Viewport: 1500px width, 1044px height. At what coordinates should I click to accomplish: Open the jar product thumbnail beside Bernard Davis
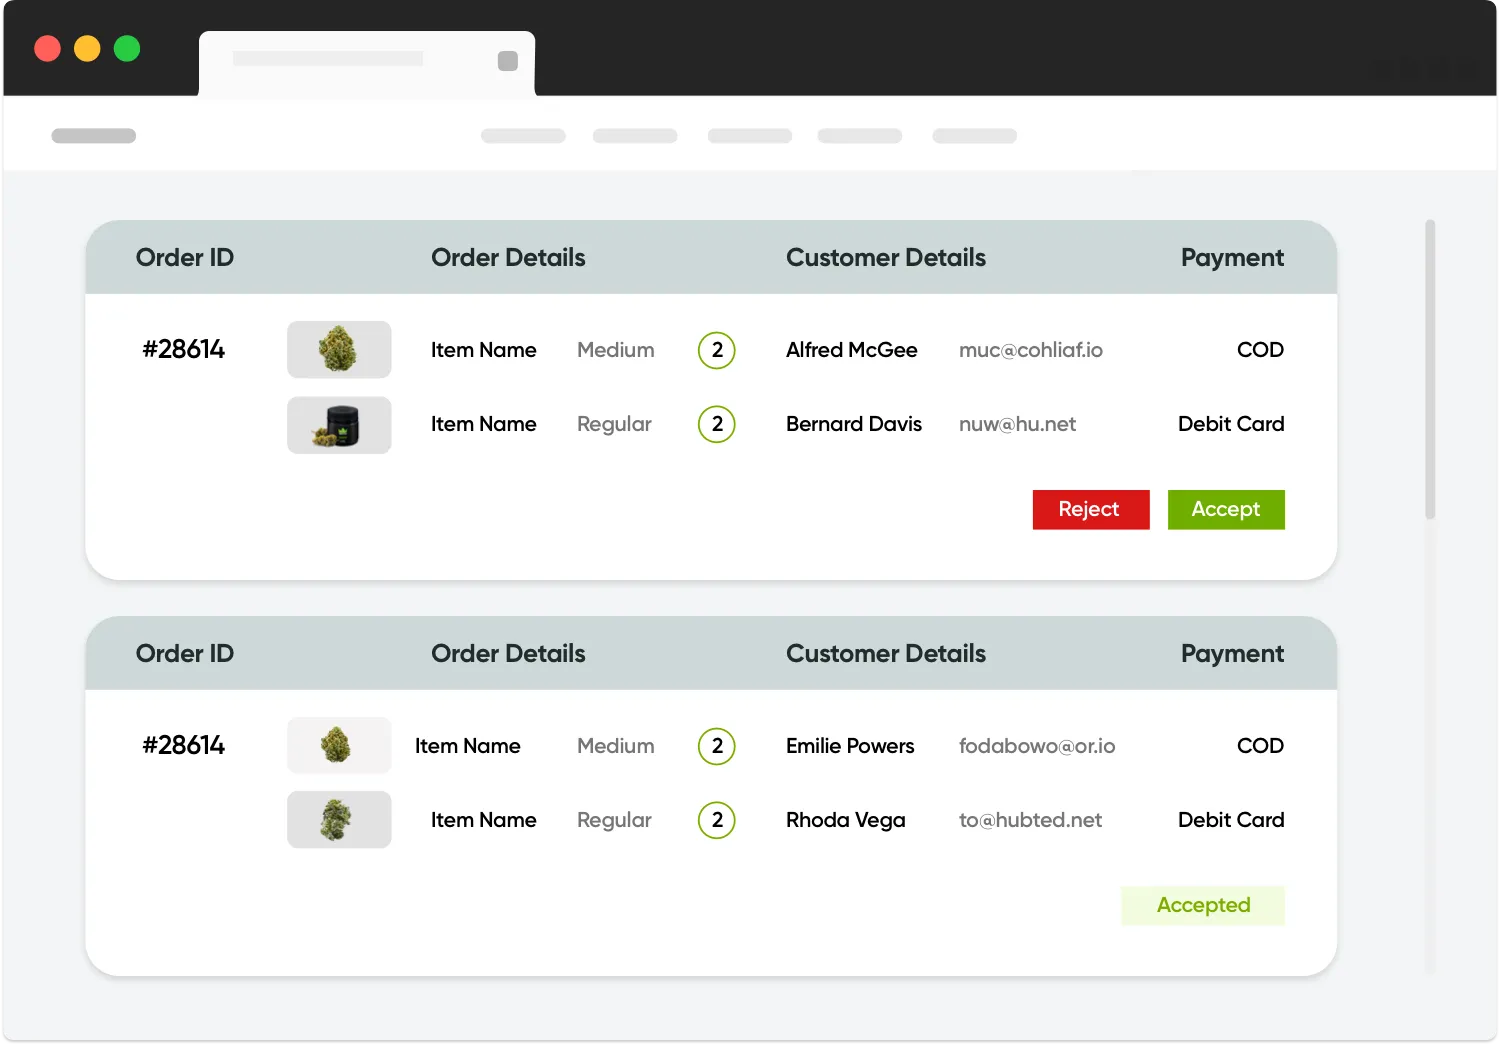[339, 425]
